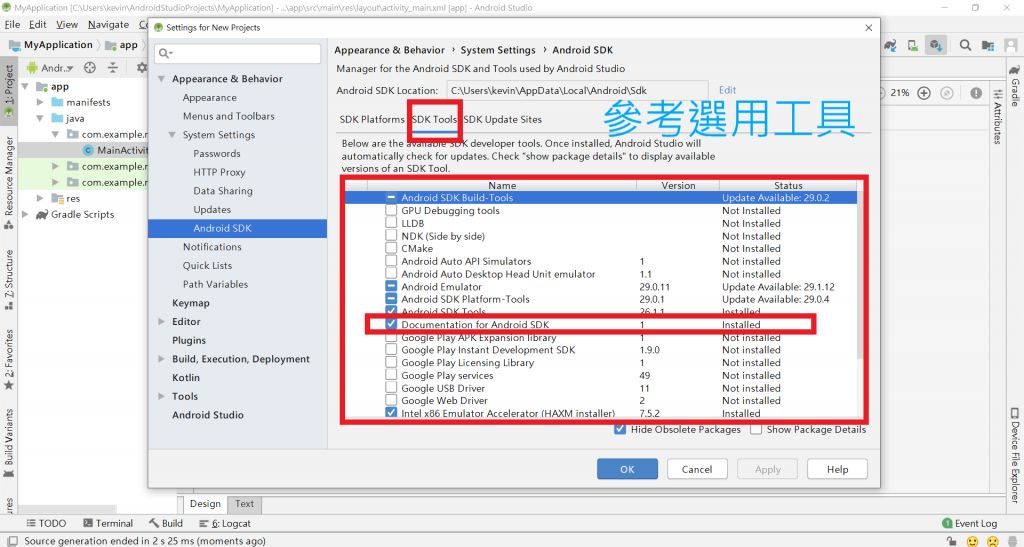Collapse Appearance & Behavior settings group

click(x=161, y=79)
